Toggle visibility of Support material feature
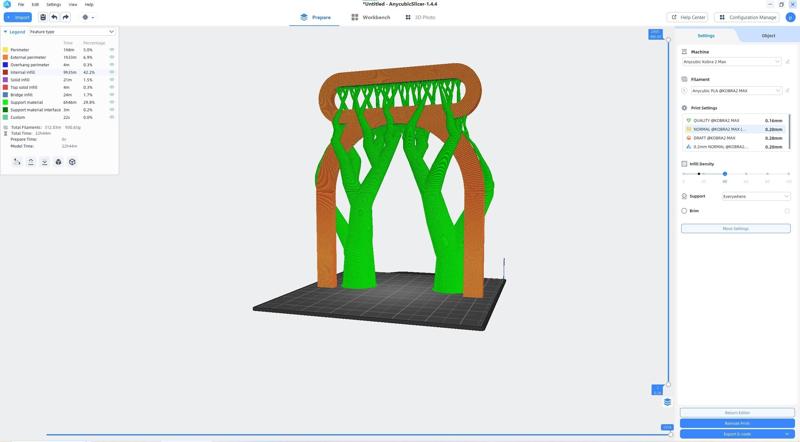Viewport: 800px width, 442px height. pos(111,102)
